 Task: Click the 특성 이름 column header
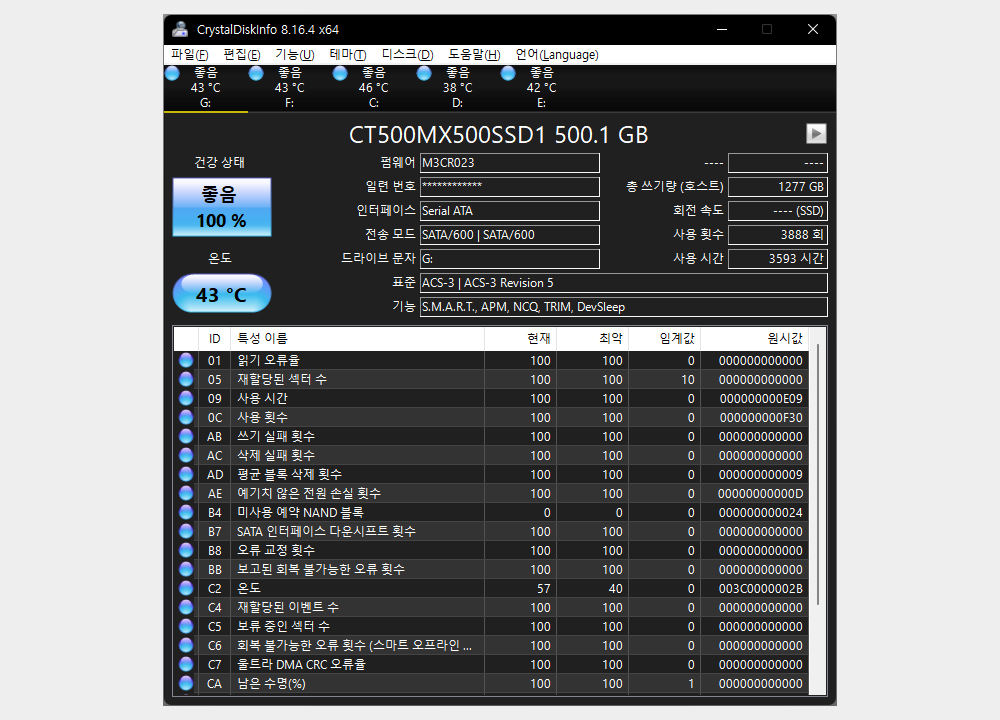[x=357, y=339]
